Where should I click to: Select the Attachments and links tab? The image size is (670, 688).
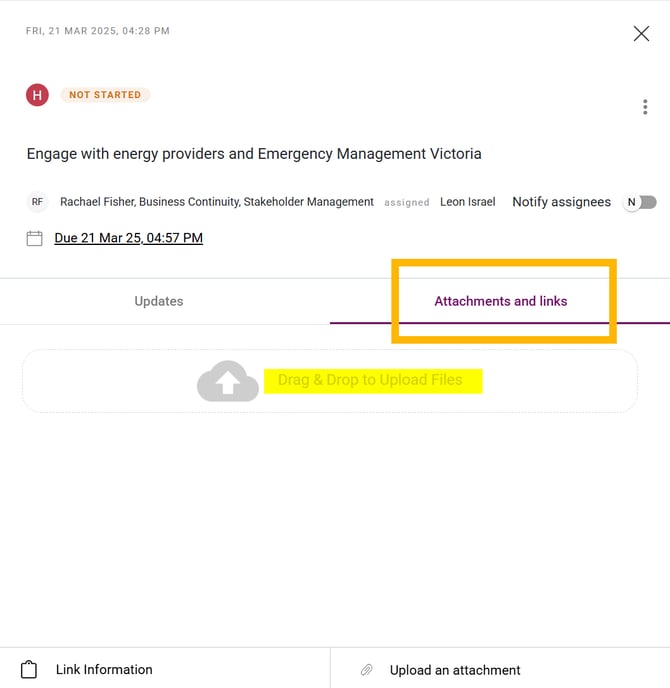click(x=500, y=301)
